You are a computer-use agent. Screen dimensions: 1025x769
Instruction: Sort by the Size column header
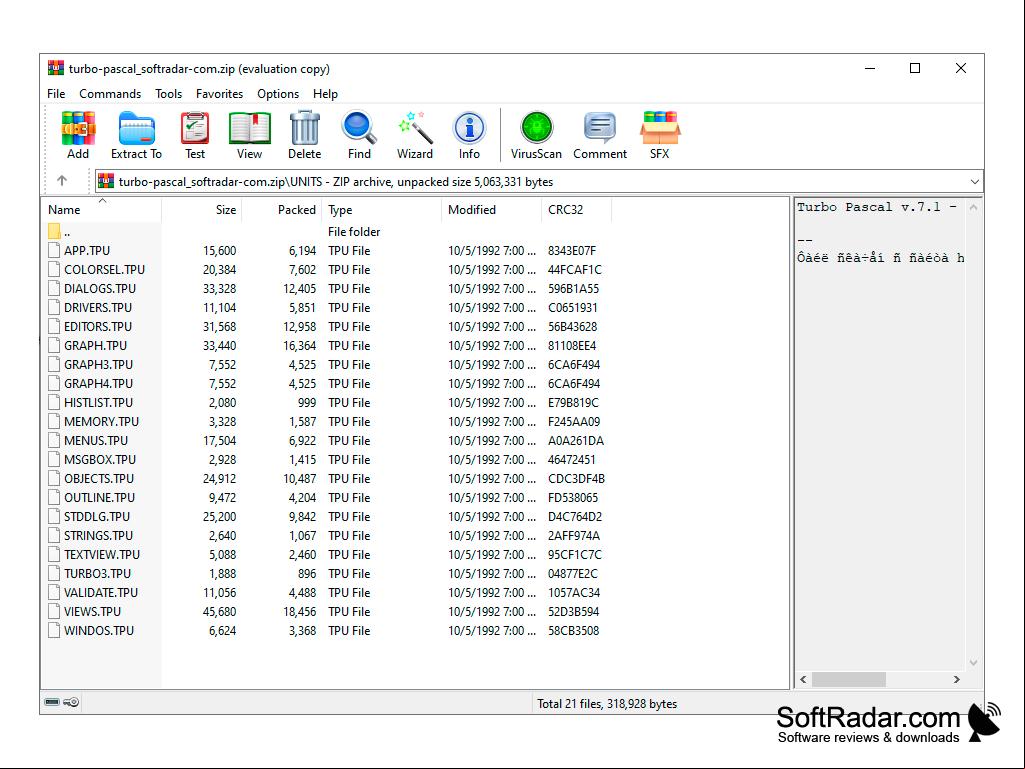[201, 209]
